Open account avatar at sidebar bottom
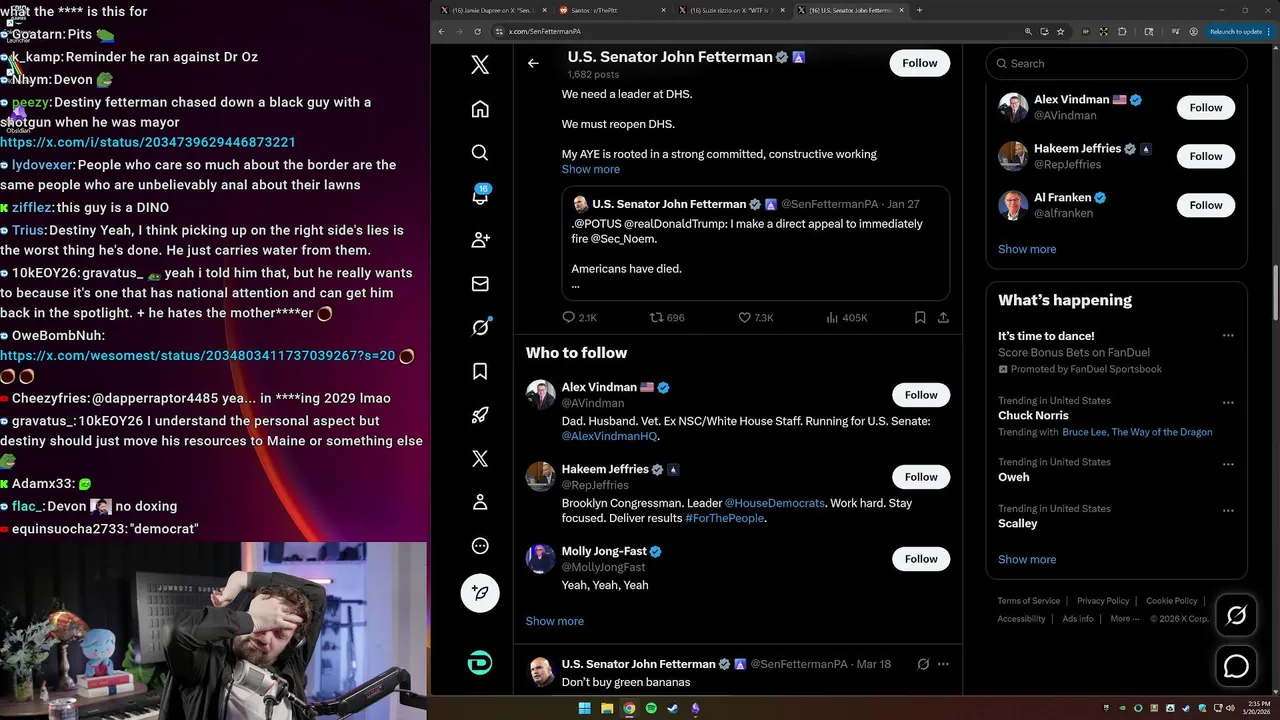Screen dimensions: 1280x720 coord(480,663)
